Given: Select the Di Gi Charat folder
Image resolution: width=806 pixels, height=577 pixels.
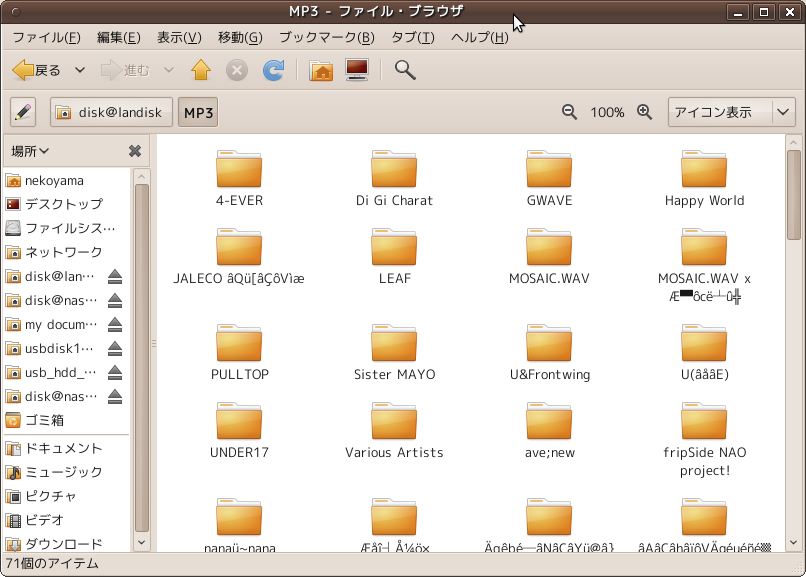Looking at the screenshot, I should click(394, 169).
